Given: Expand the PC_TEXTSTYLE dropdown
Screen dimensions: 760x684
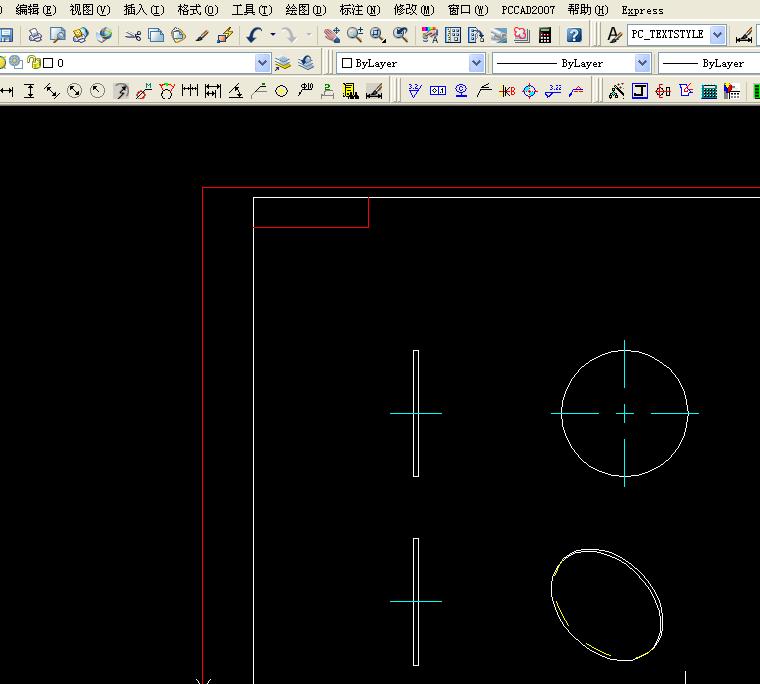Looking at the screenshot, I should pyautogui.click(x=718, y=35).
